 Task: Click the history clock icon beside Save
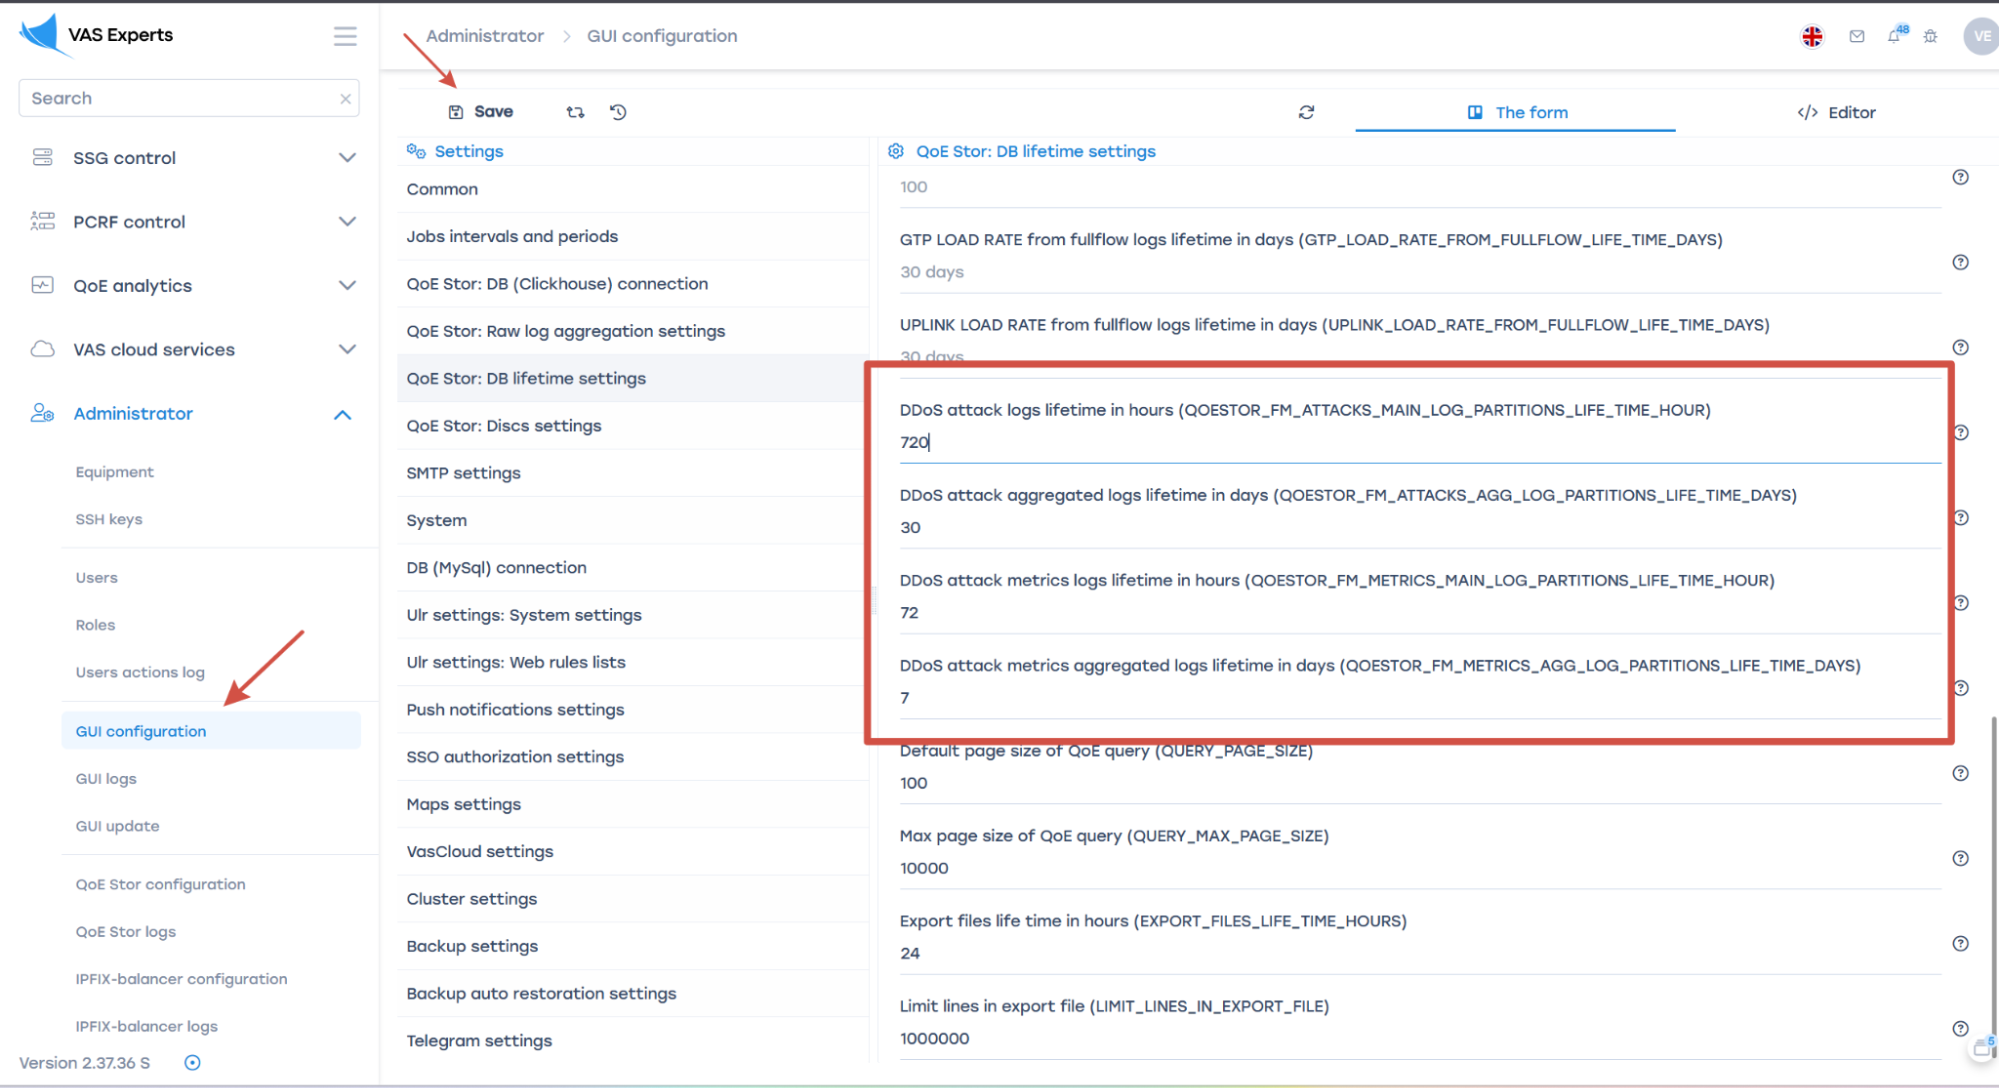click(618, 112)
